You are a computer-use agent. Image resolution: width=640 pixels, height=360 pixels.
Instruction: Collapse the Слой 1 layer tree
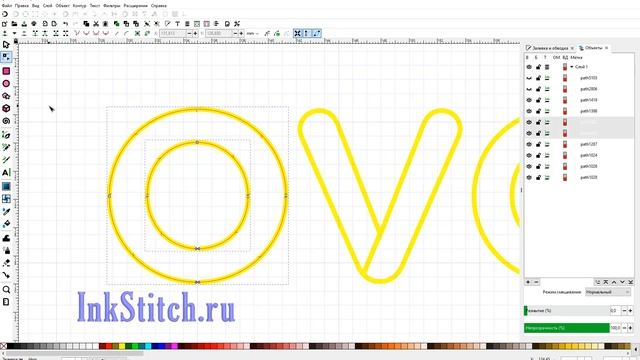click(572, 67)
